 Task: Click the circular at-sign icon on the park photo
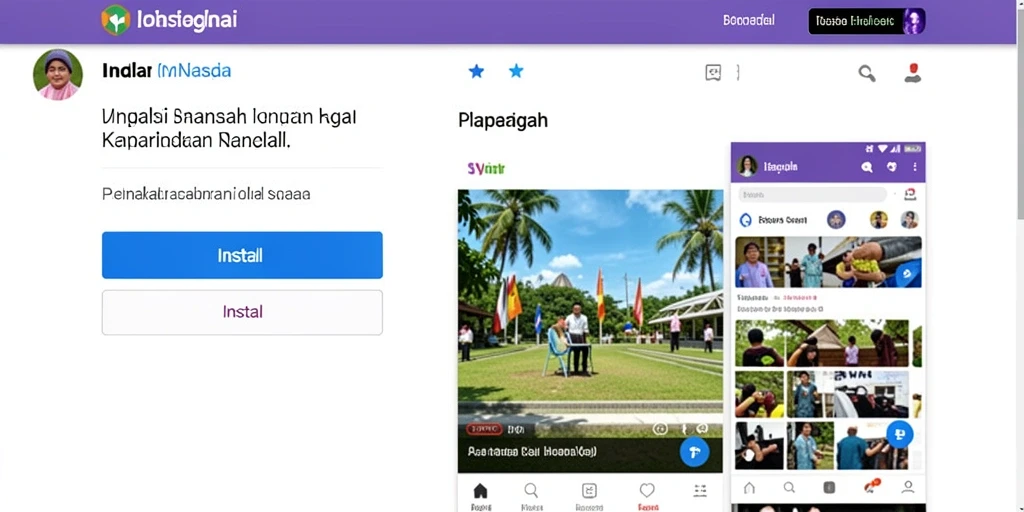click(660, 429)
